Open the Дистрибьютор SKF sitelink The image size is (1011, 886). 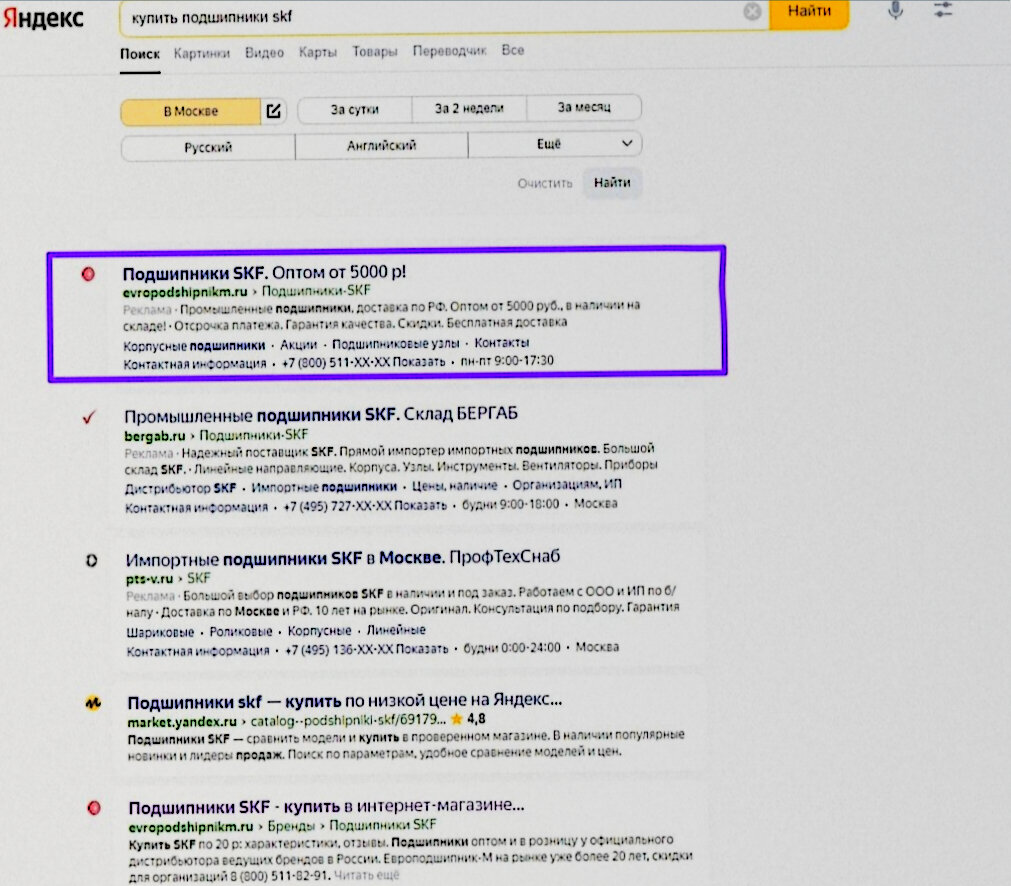[x=181, y=488]
